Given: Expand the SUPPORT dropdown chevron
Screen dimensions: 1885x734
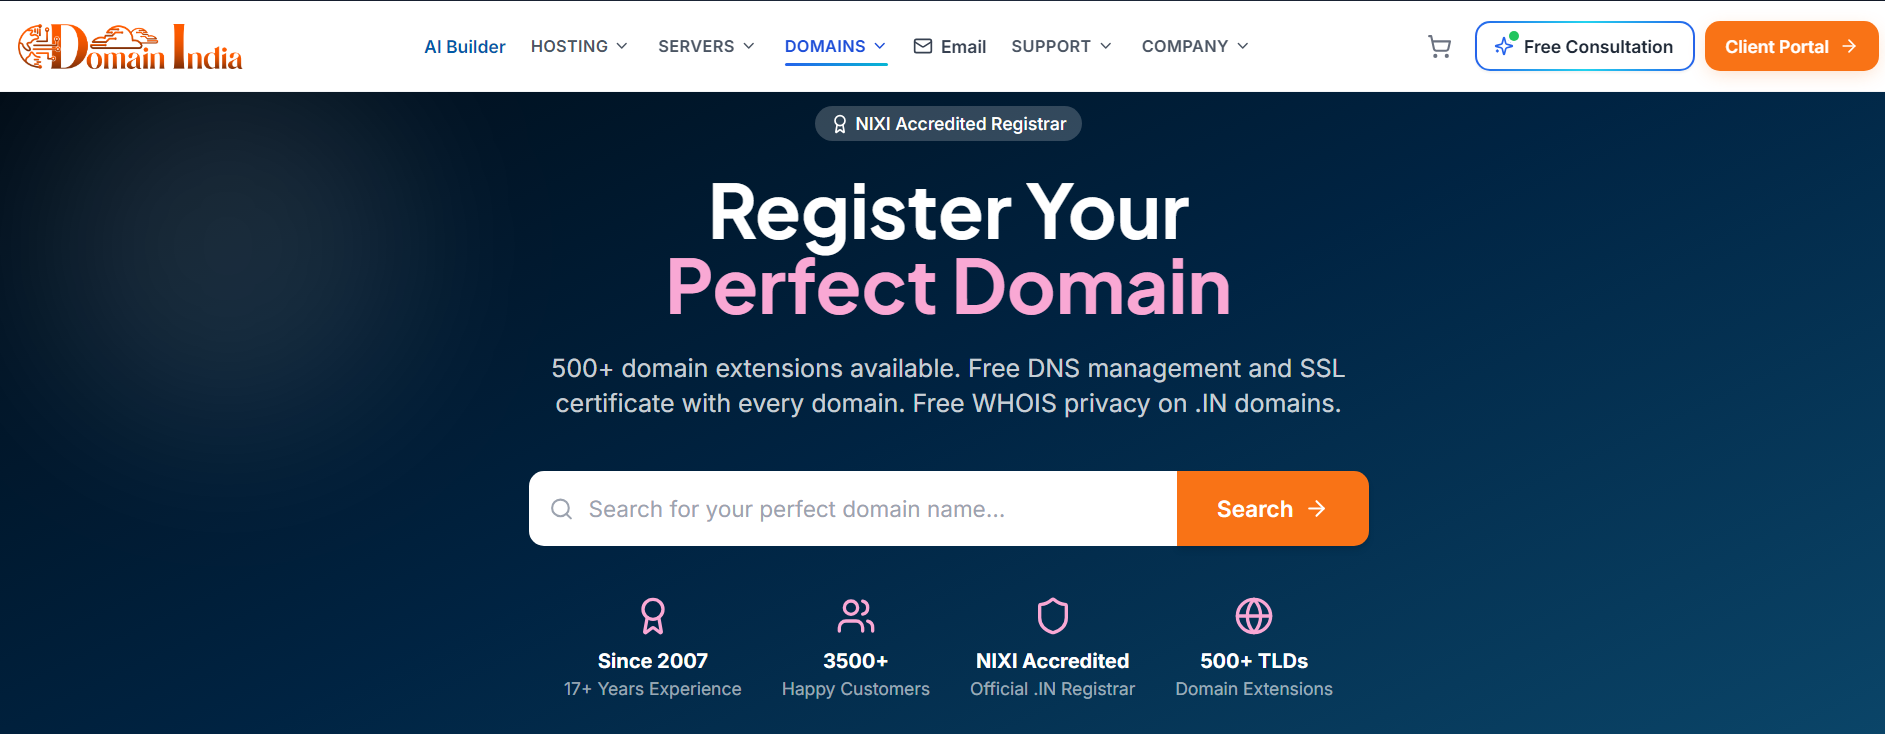Looking at the screenshot, I should [x=1105, y=46].
